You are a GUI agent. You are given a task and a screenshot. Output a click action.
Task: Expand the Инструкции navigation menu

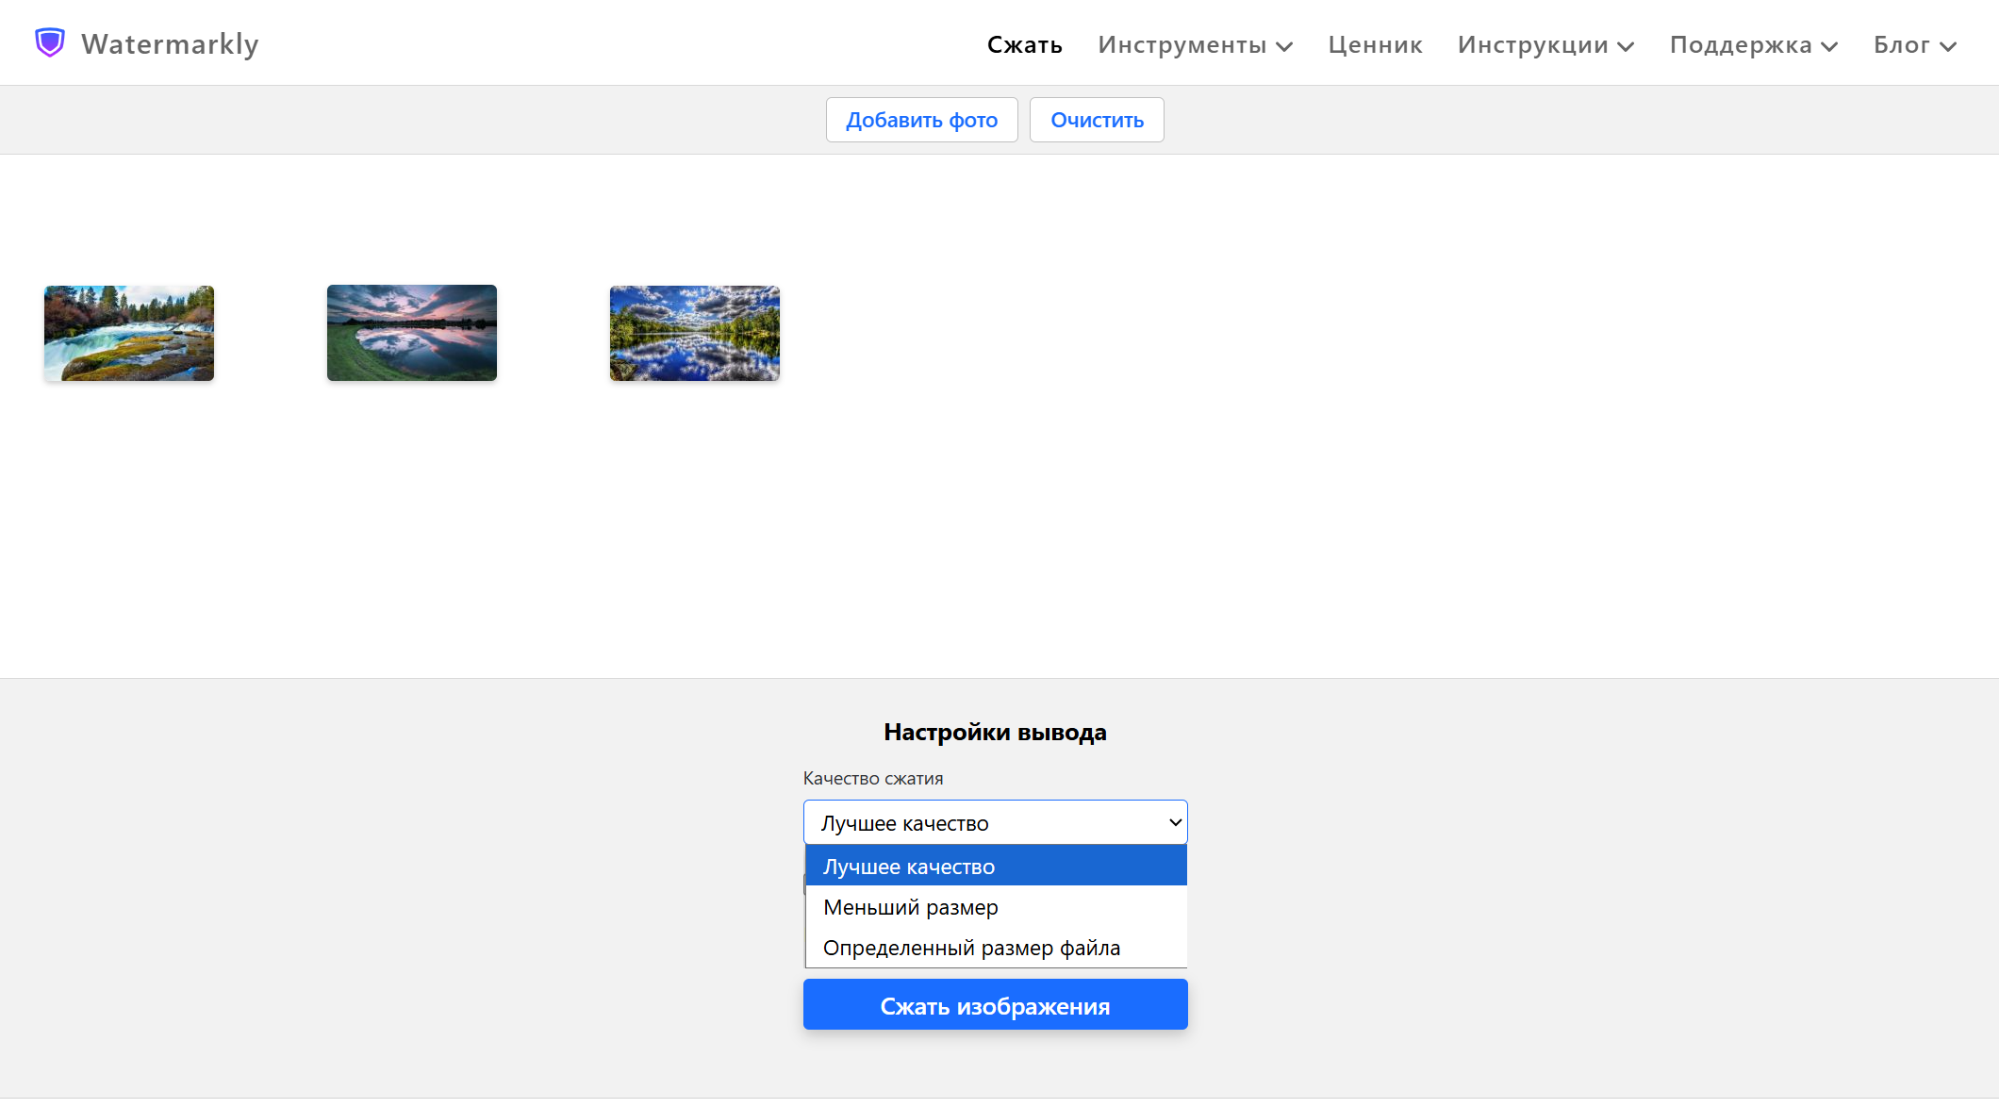1546,45
